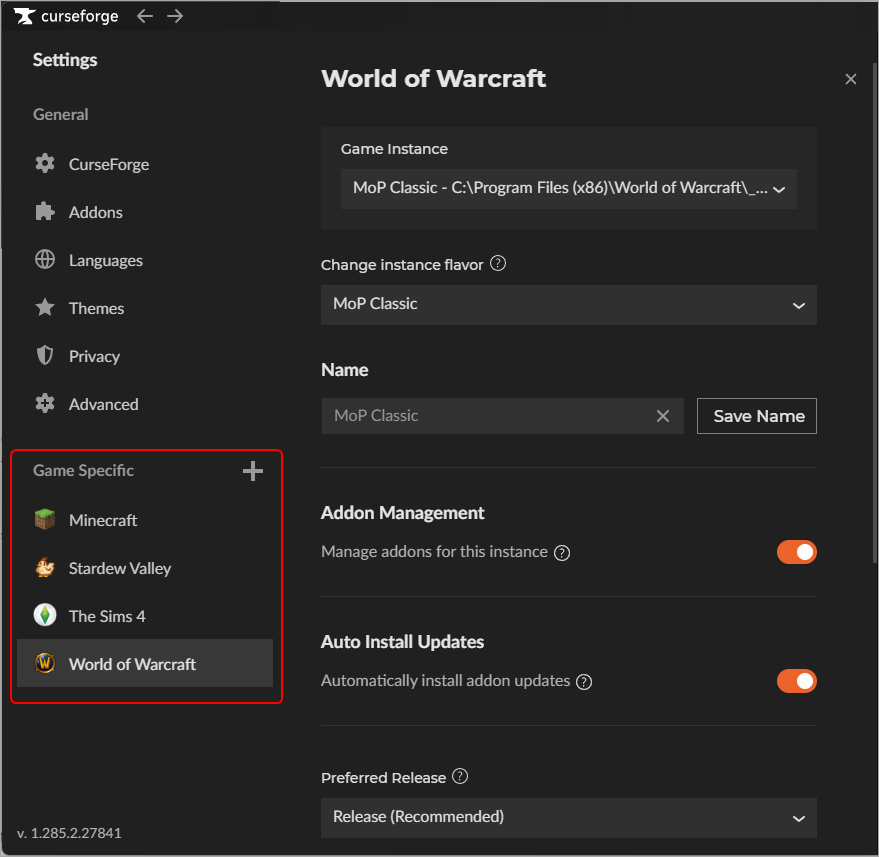Toggle Manage addons for this instance
The width and height of the screenshot is (879, 857).
[x=797, y=553]
